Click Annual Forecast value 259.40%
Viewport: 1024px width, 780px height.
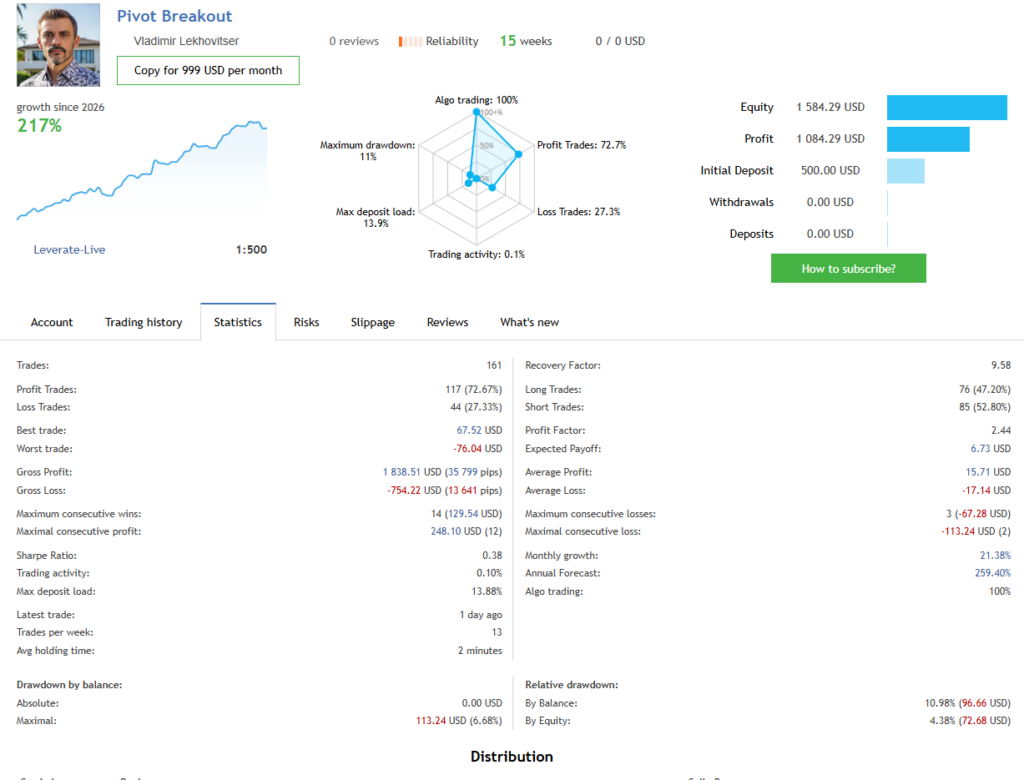click(993, 573)
